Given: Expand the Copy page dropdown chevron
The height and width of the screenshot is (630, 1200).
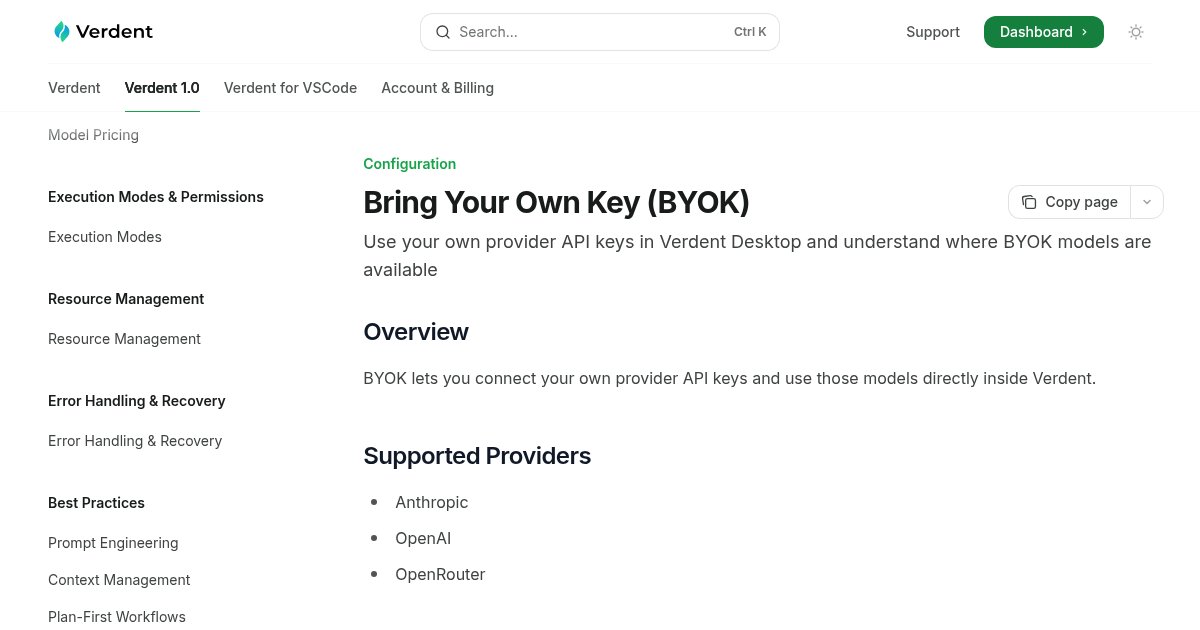Looking at the screenshot, I should [x=1147, y=202].
